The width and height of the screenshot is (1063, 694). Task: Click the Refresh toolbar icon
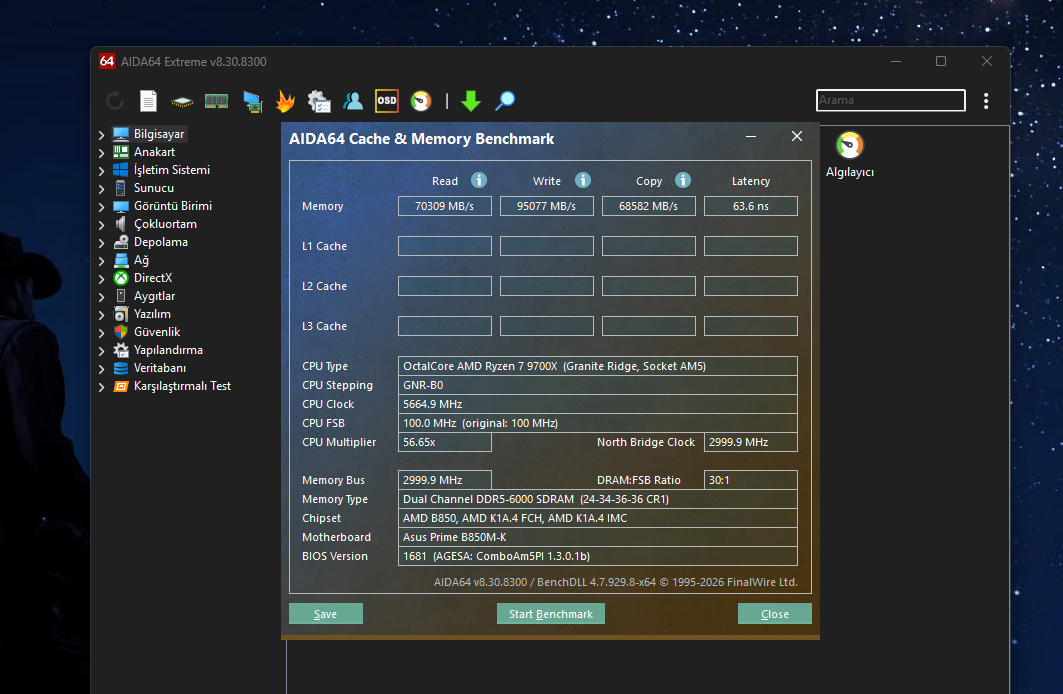(115, 101)
